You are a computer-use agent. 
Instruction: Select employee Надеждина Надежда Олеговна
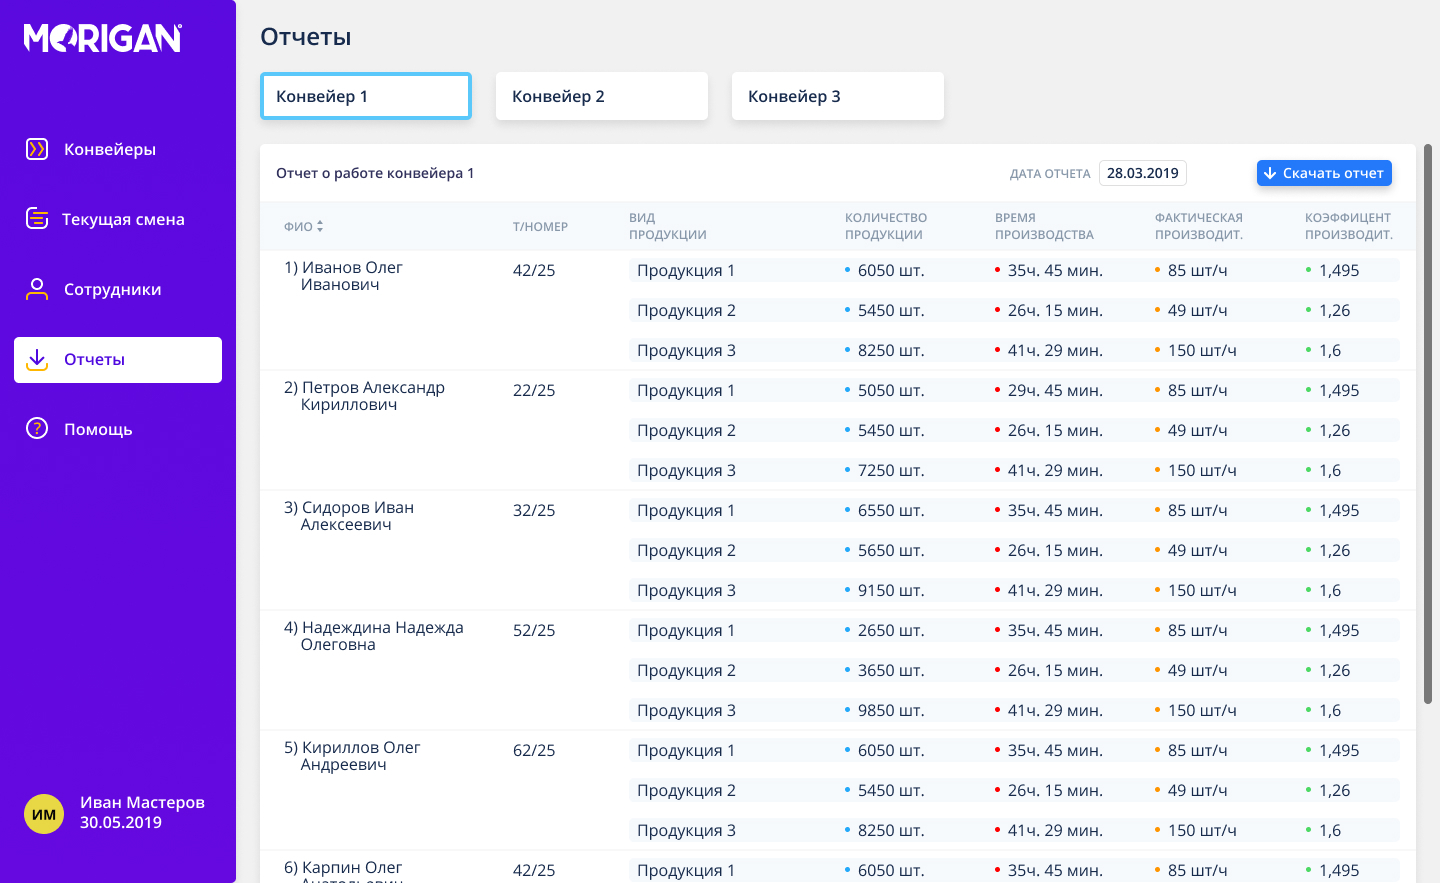pyautogui.click(x=374, y=636)
